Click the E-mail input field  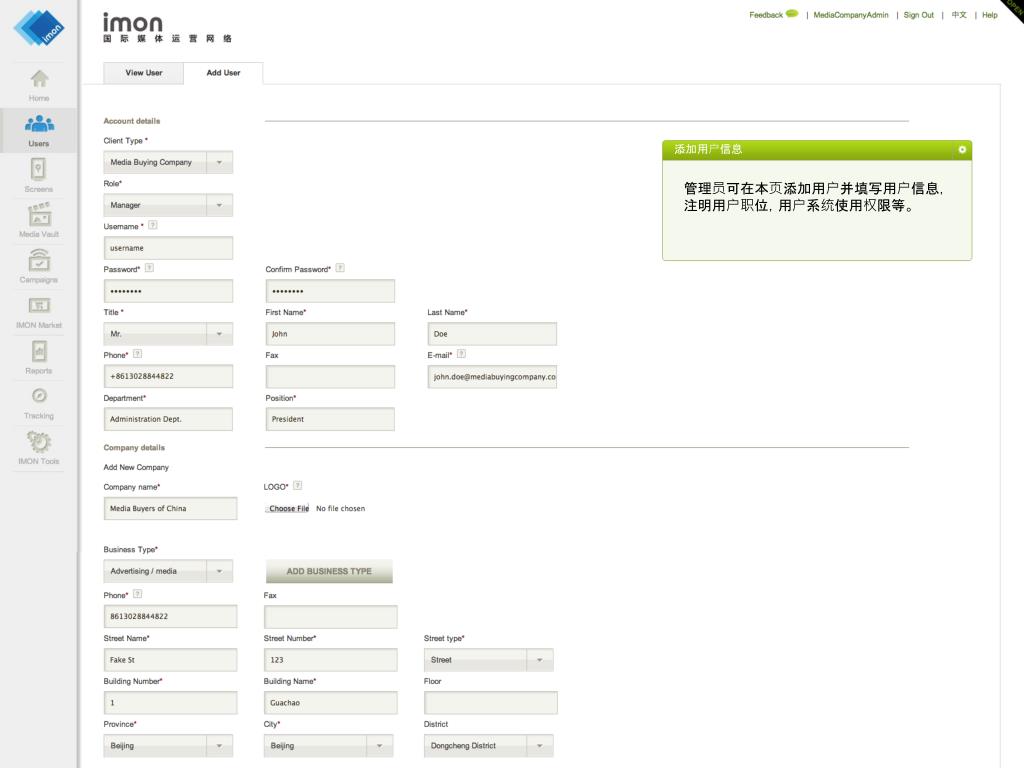(x=492, y=377)
